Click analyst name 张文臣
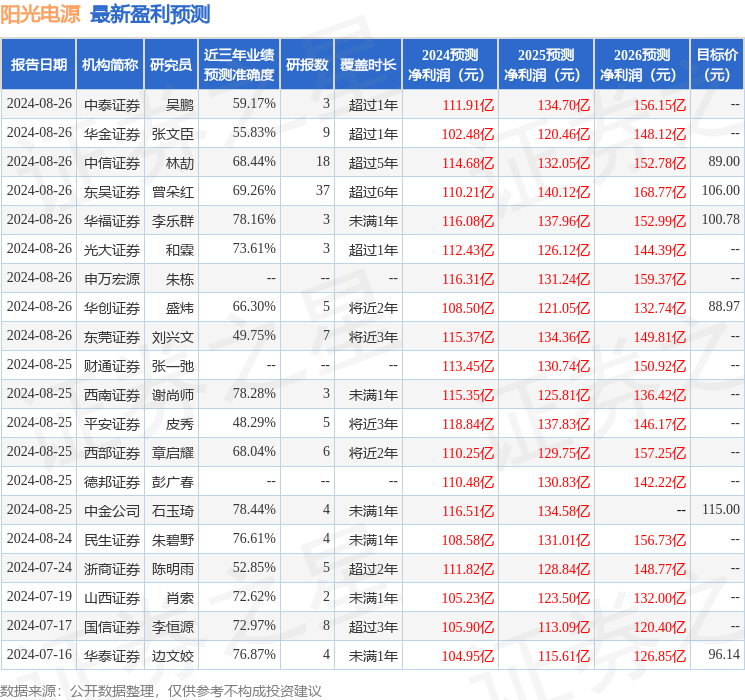Viewport: 745px width, 700px height. tap(172, 134)
